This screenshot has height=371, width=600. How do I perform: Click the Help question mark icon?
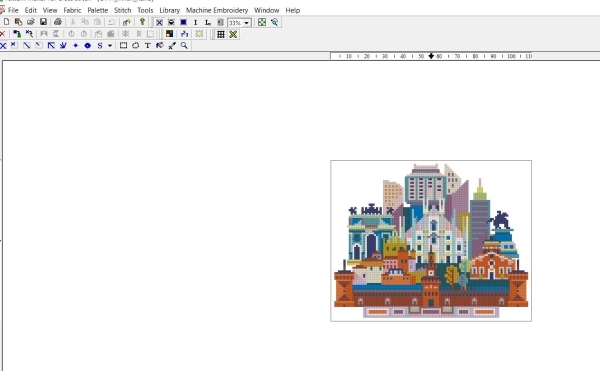(142, 22)
